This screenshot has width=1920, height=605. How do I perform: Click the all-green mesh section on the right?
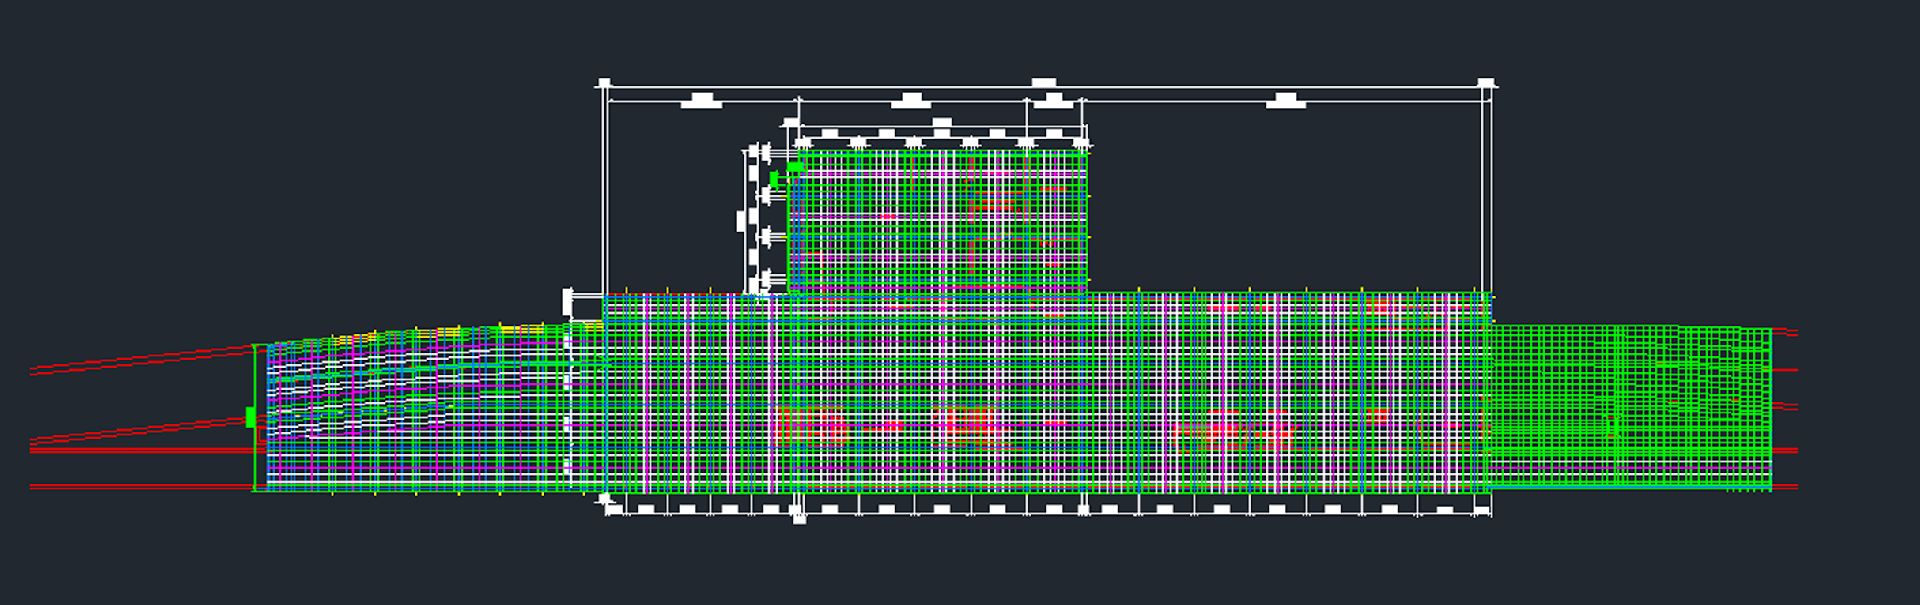(1630, 405)
